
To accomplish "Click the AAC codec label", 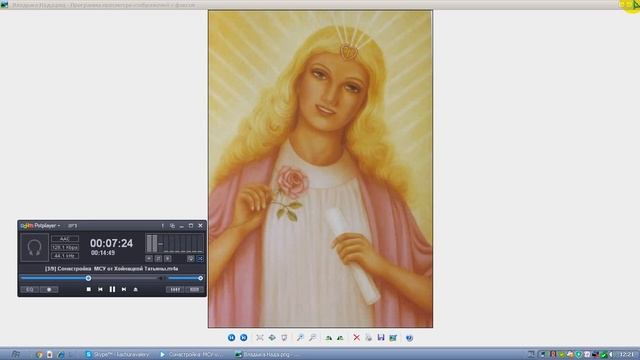I will tap(65, 239).
